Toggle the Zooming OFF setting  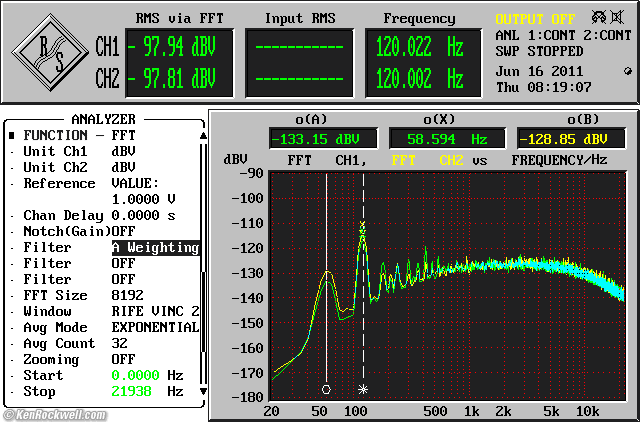(104, 359)
